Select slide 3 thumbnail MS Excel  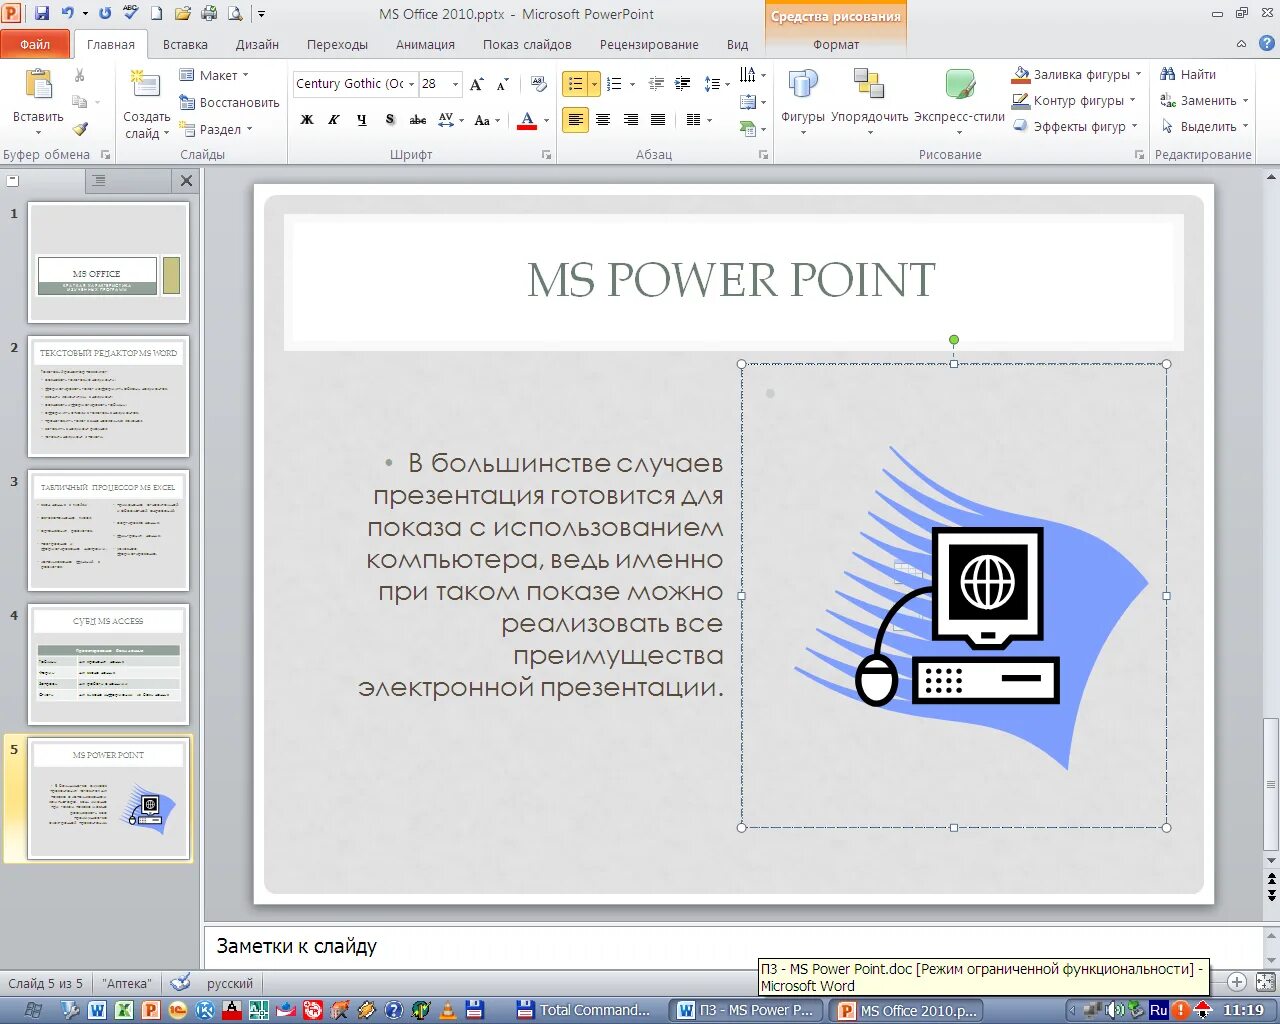point(108,530)
